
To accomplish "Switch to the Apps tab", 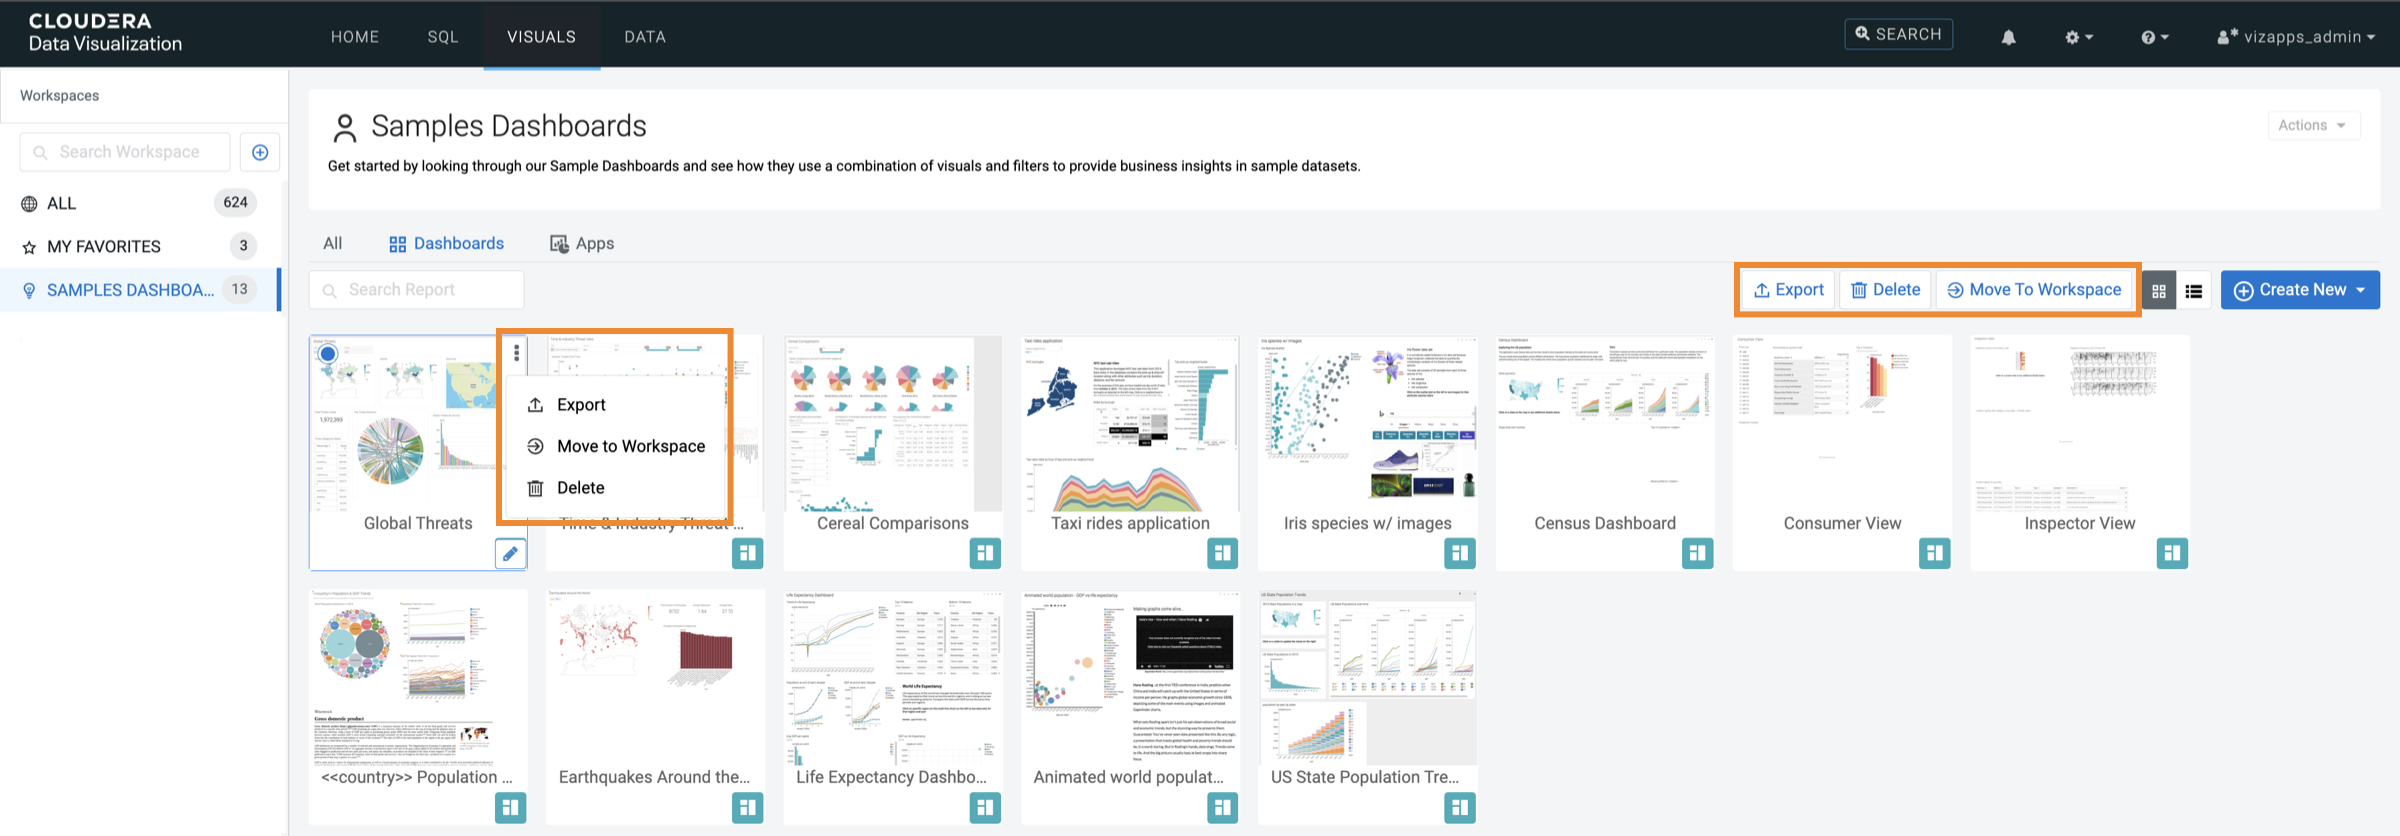I will 582,243.
